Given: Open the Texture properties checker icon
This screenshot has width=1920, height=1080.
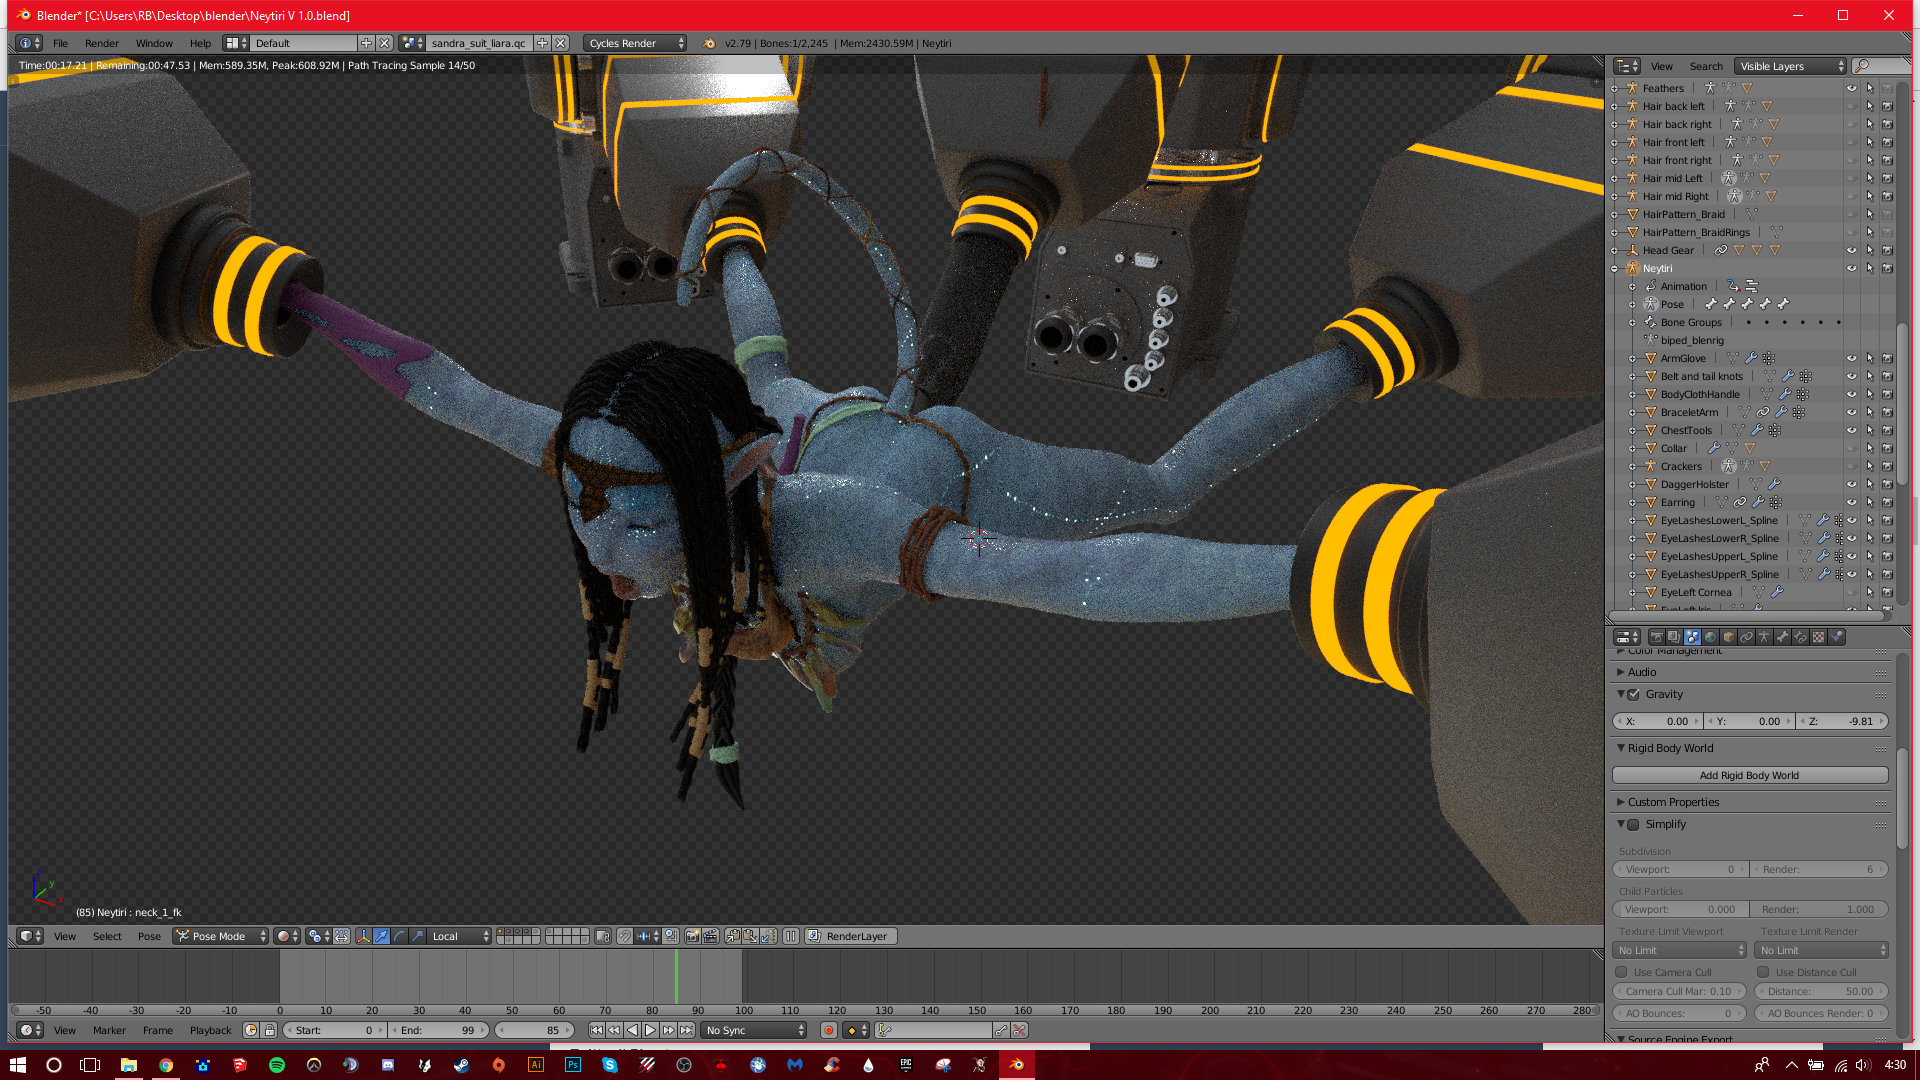Looking at the screenshot, I should pos(1818,637).
